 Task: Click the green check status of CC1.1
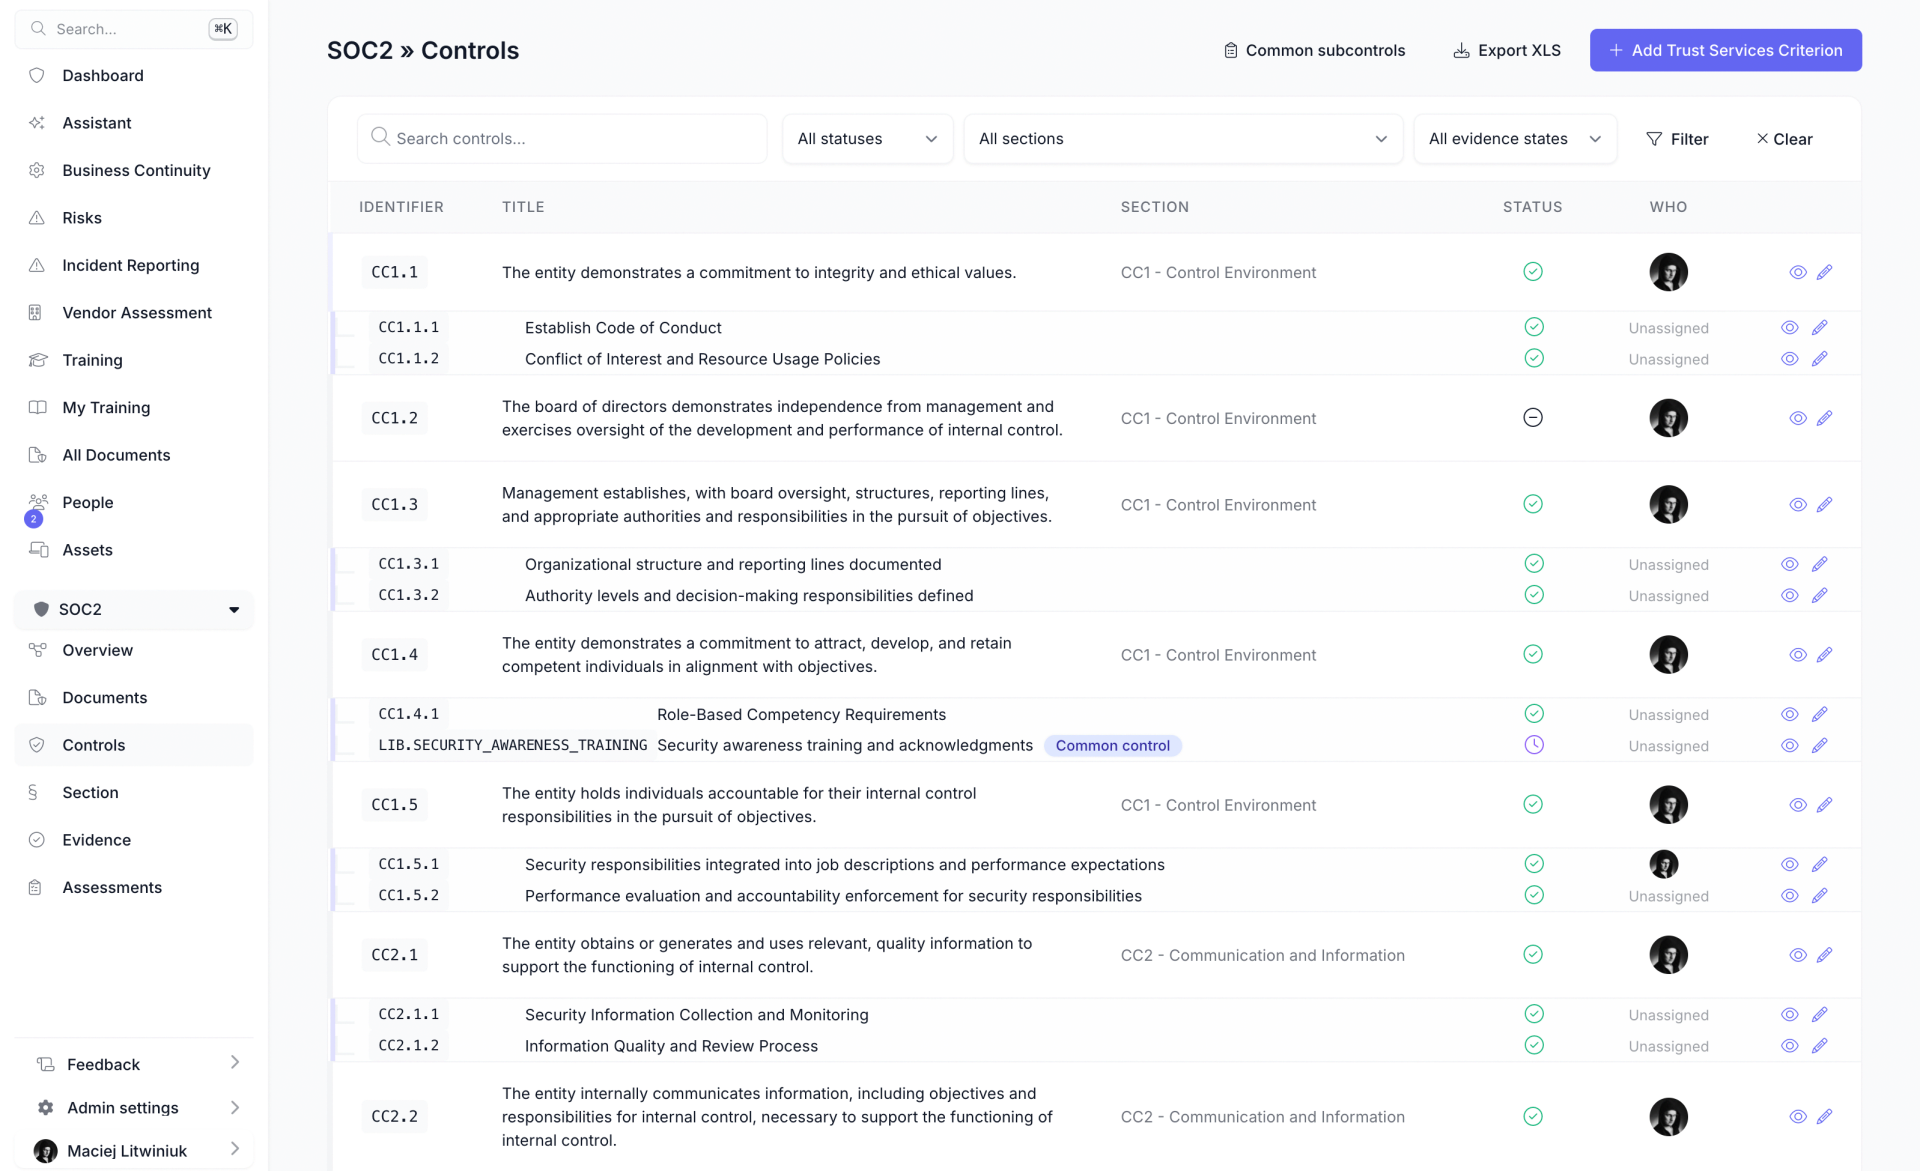pyautogui.click(x=1533, y=272)
